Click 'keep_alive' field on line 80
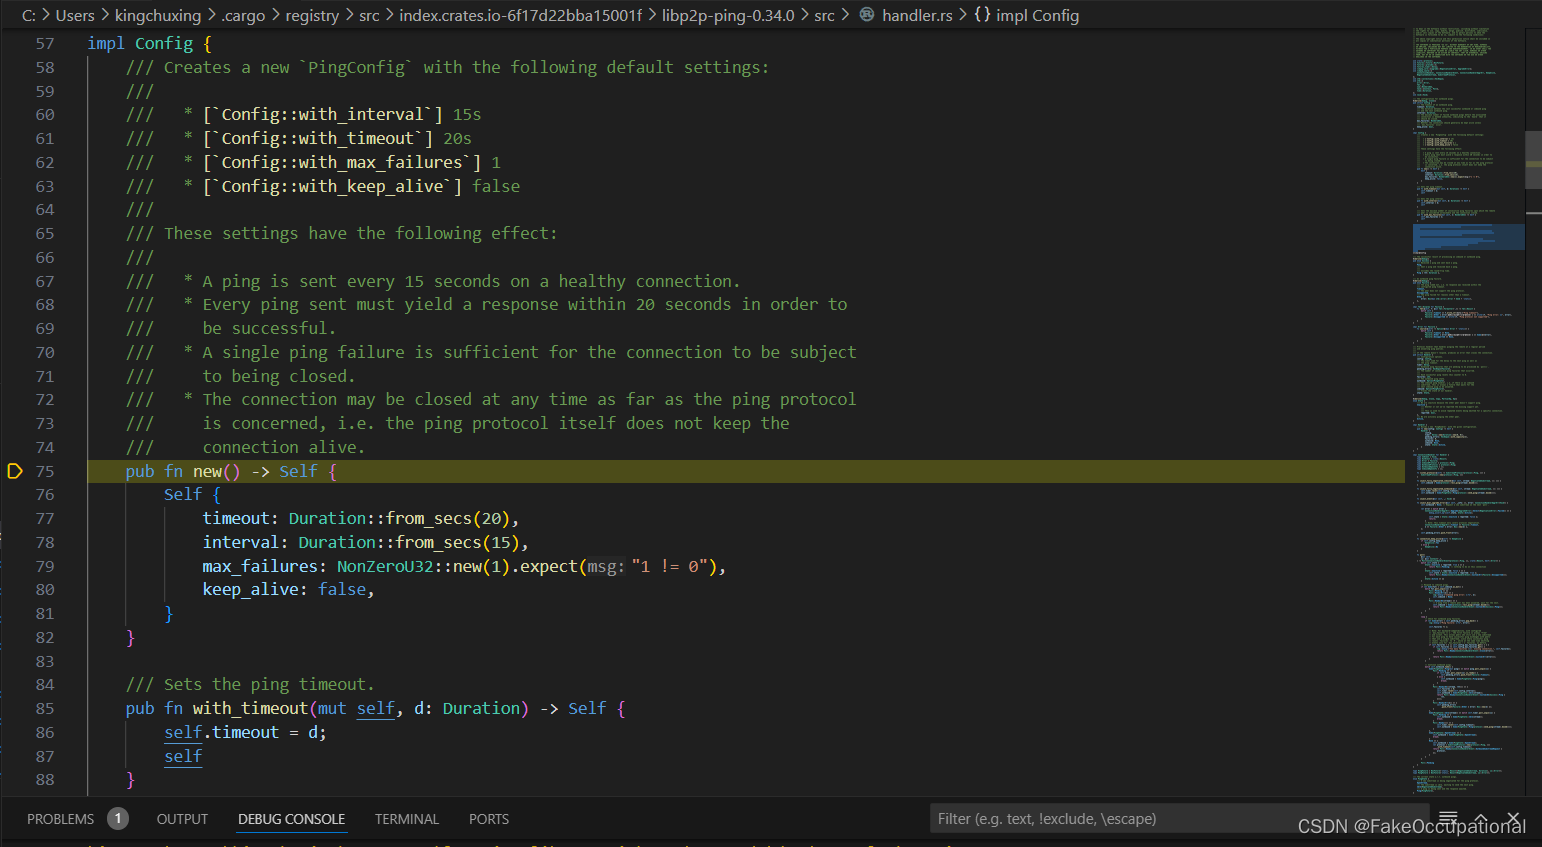Screen dimensions: 1542x847 click(x=251, y=589)
